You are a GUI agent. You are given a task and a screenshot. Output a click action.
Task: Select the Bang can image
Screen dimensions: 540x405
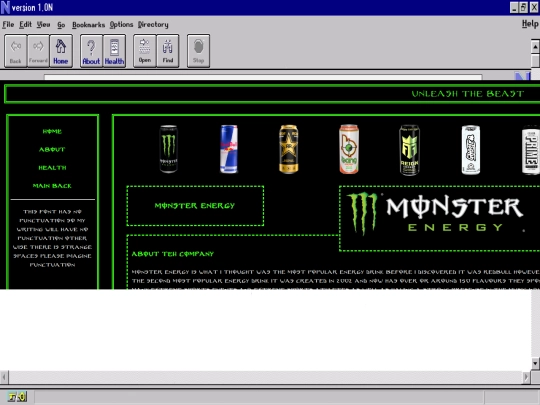(349, 149)
